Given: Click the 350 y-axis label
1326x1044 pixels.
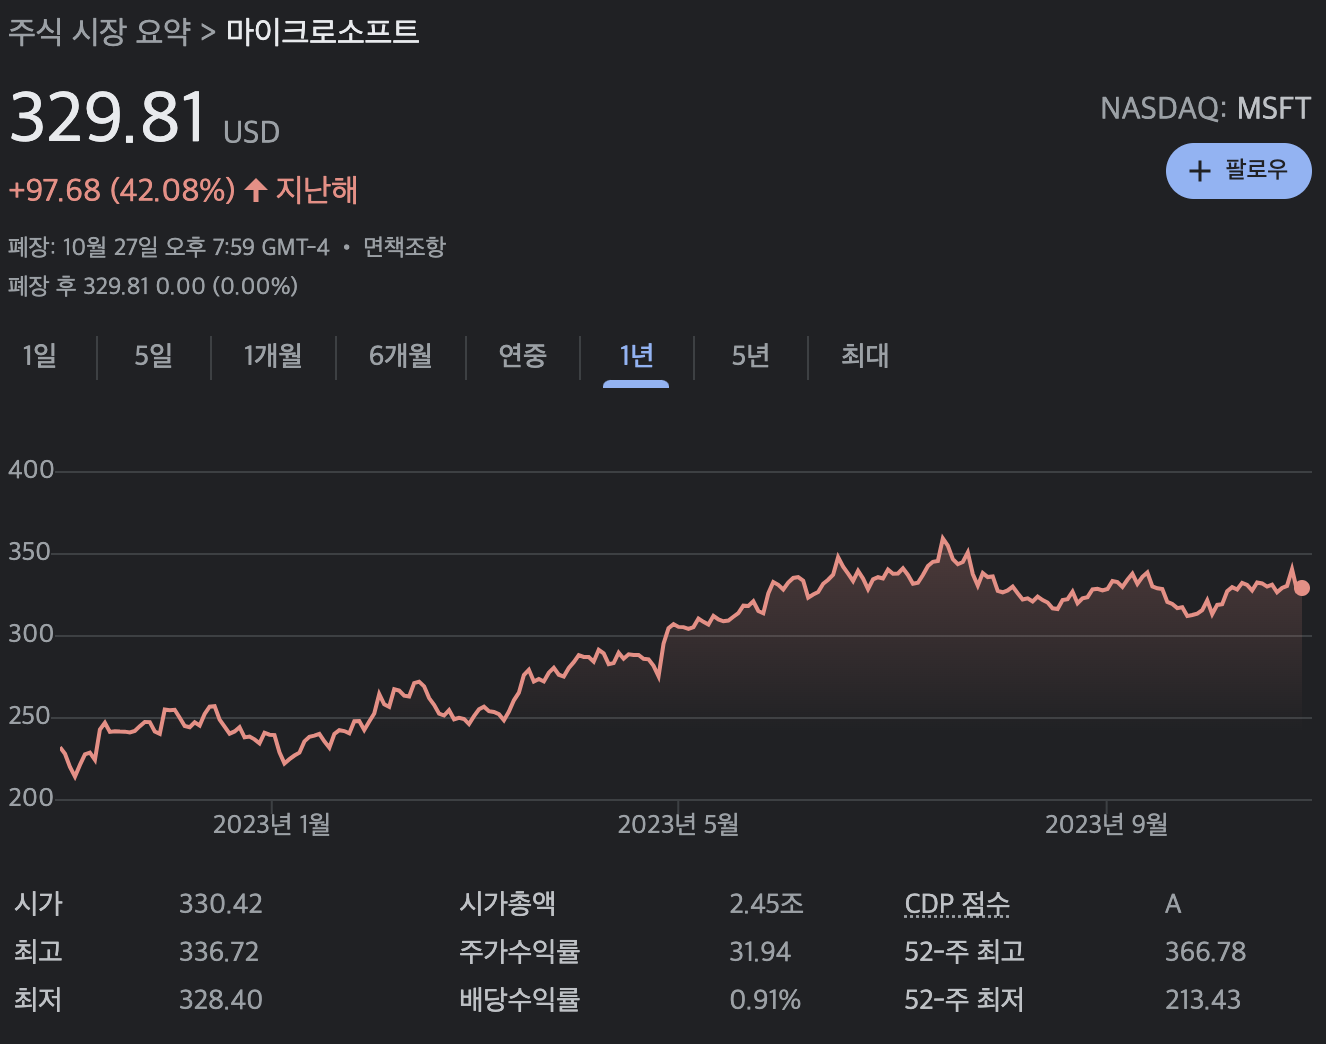Looking at the screenshot, I should click(x=29, y=552).
